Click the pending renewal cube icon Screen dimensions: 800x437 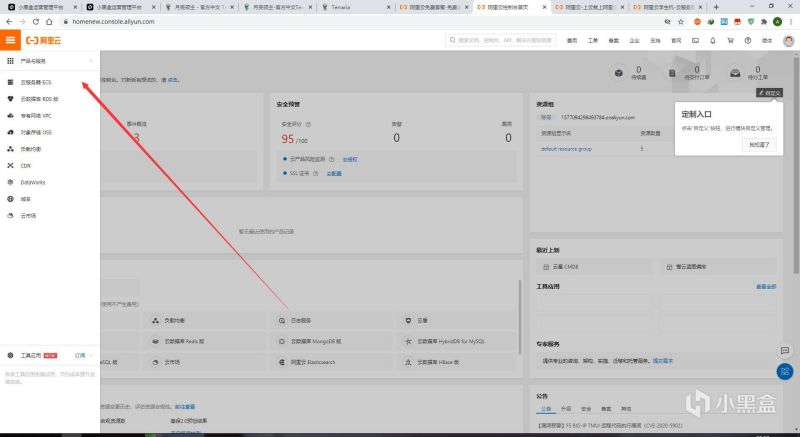pos(618,73)
